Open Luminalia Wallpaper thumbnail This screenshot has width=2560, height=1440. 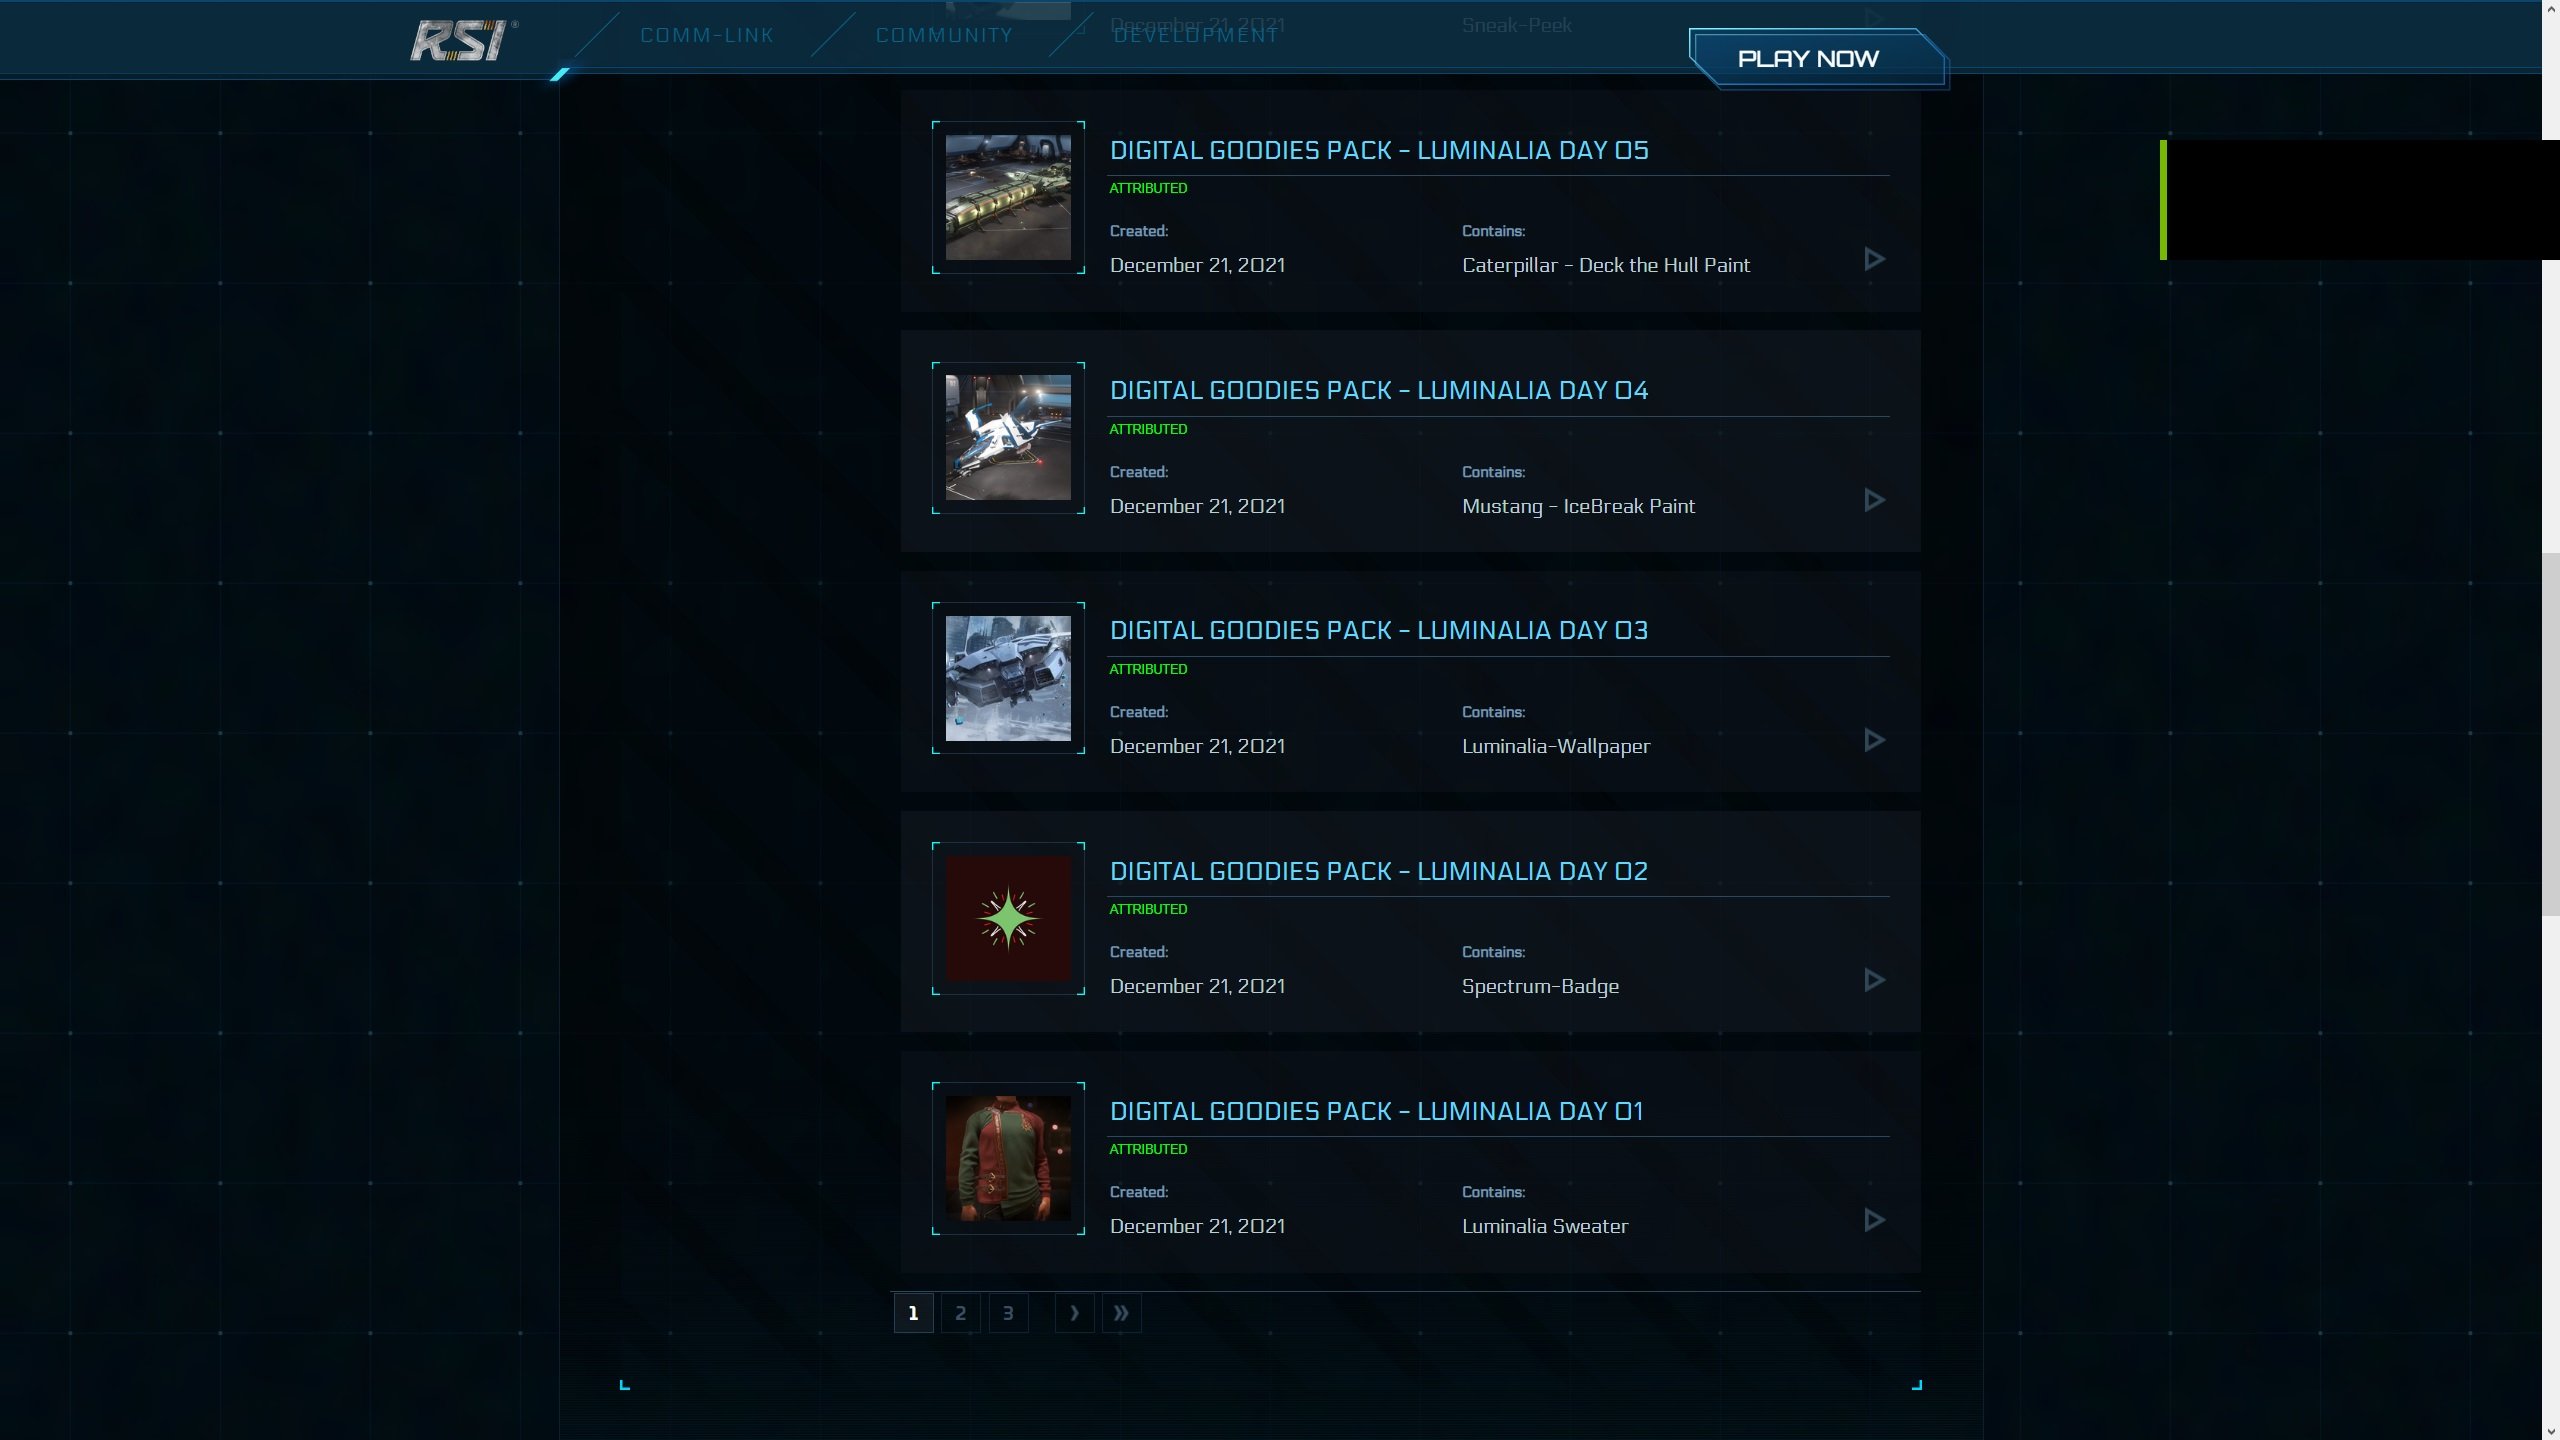(x=1008, y=678)
